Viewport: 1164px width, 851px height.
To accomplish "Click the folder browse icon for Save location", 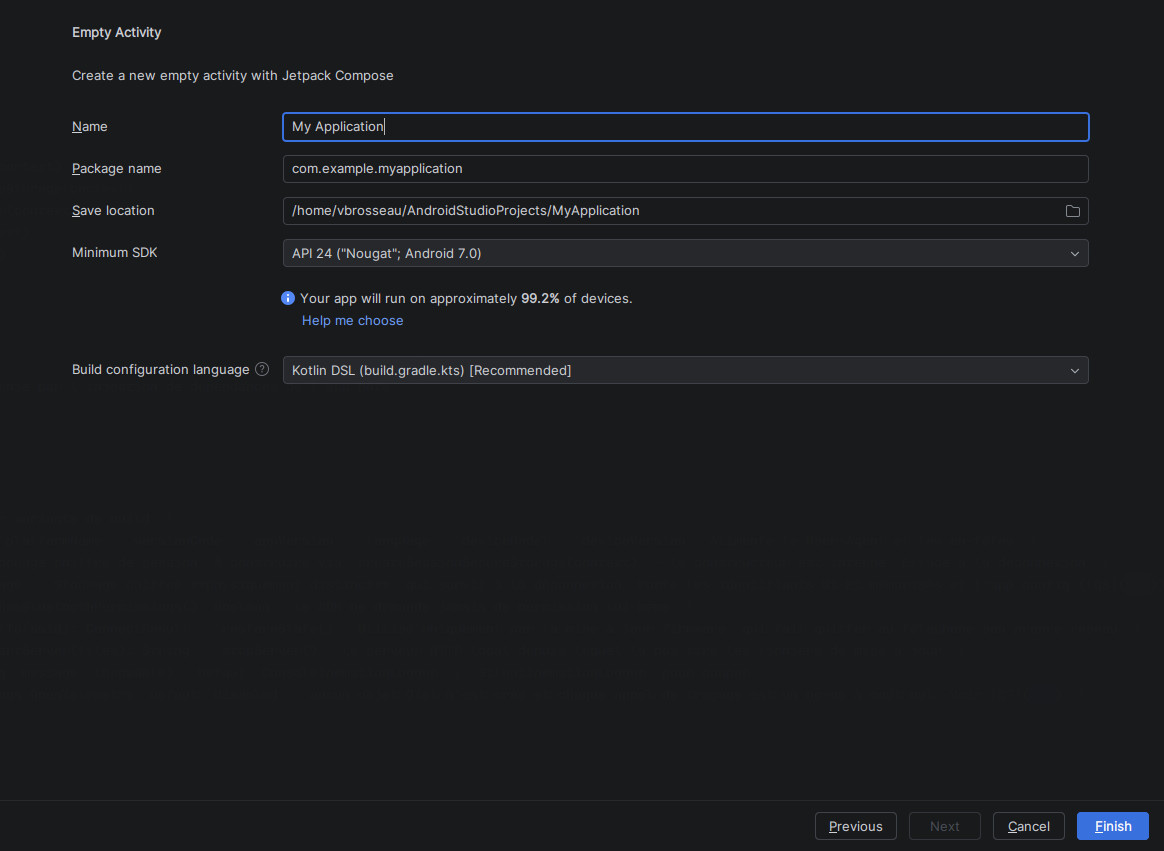I will pos(1073,211).
